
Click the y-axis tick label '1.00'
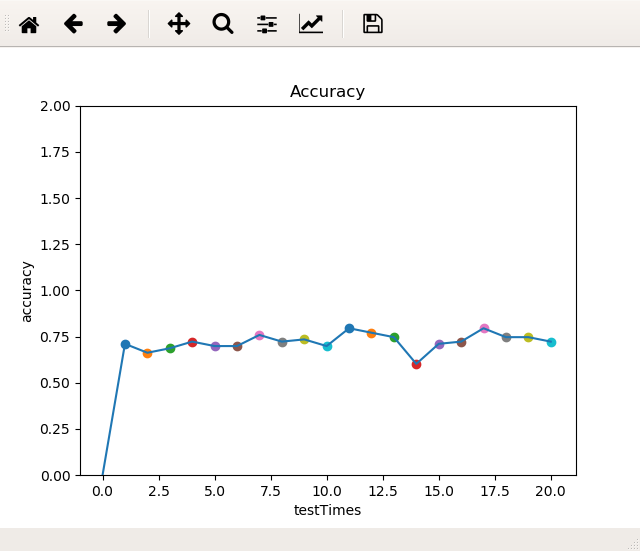click(x=55, y=291)
